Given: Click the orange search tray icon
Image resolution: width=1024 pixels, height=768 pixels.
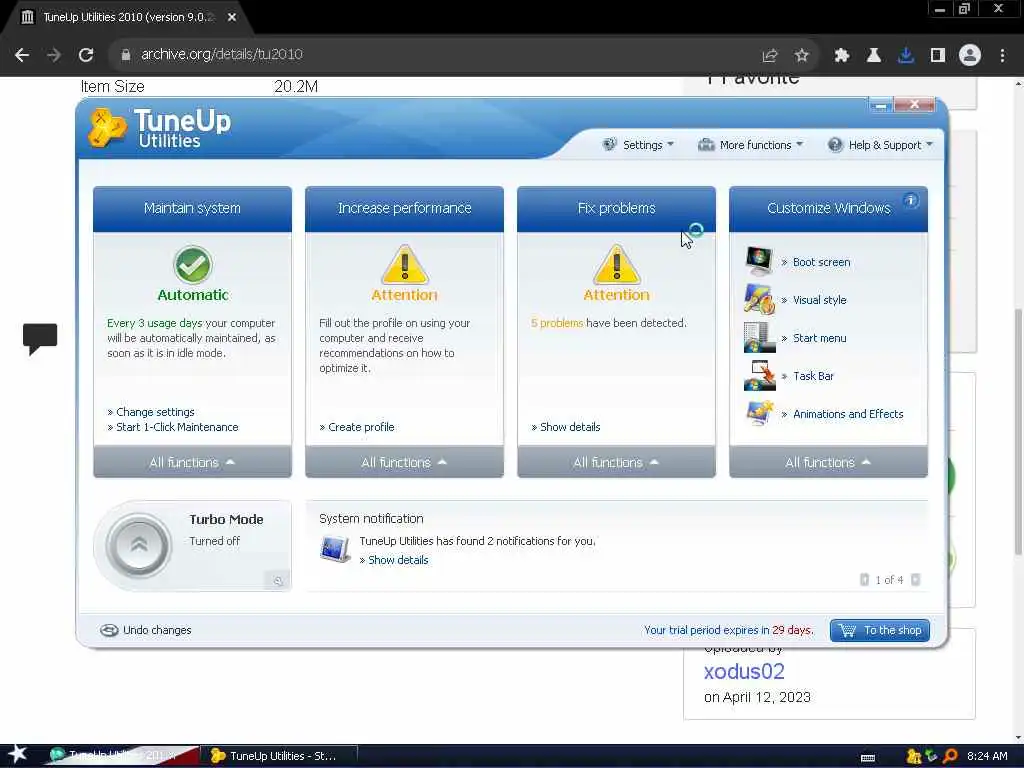Looking at the screenshot, I should tap(950, 756).
